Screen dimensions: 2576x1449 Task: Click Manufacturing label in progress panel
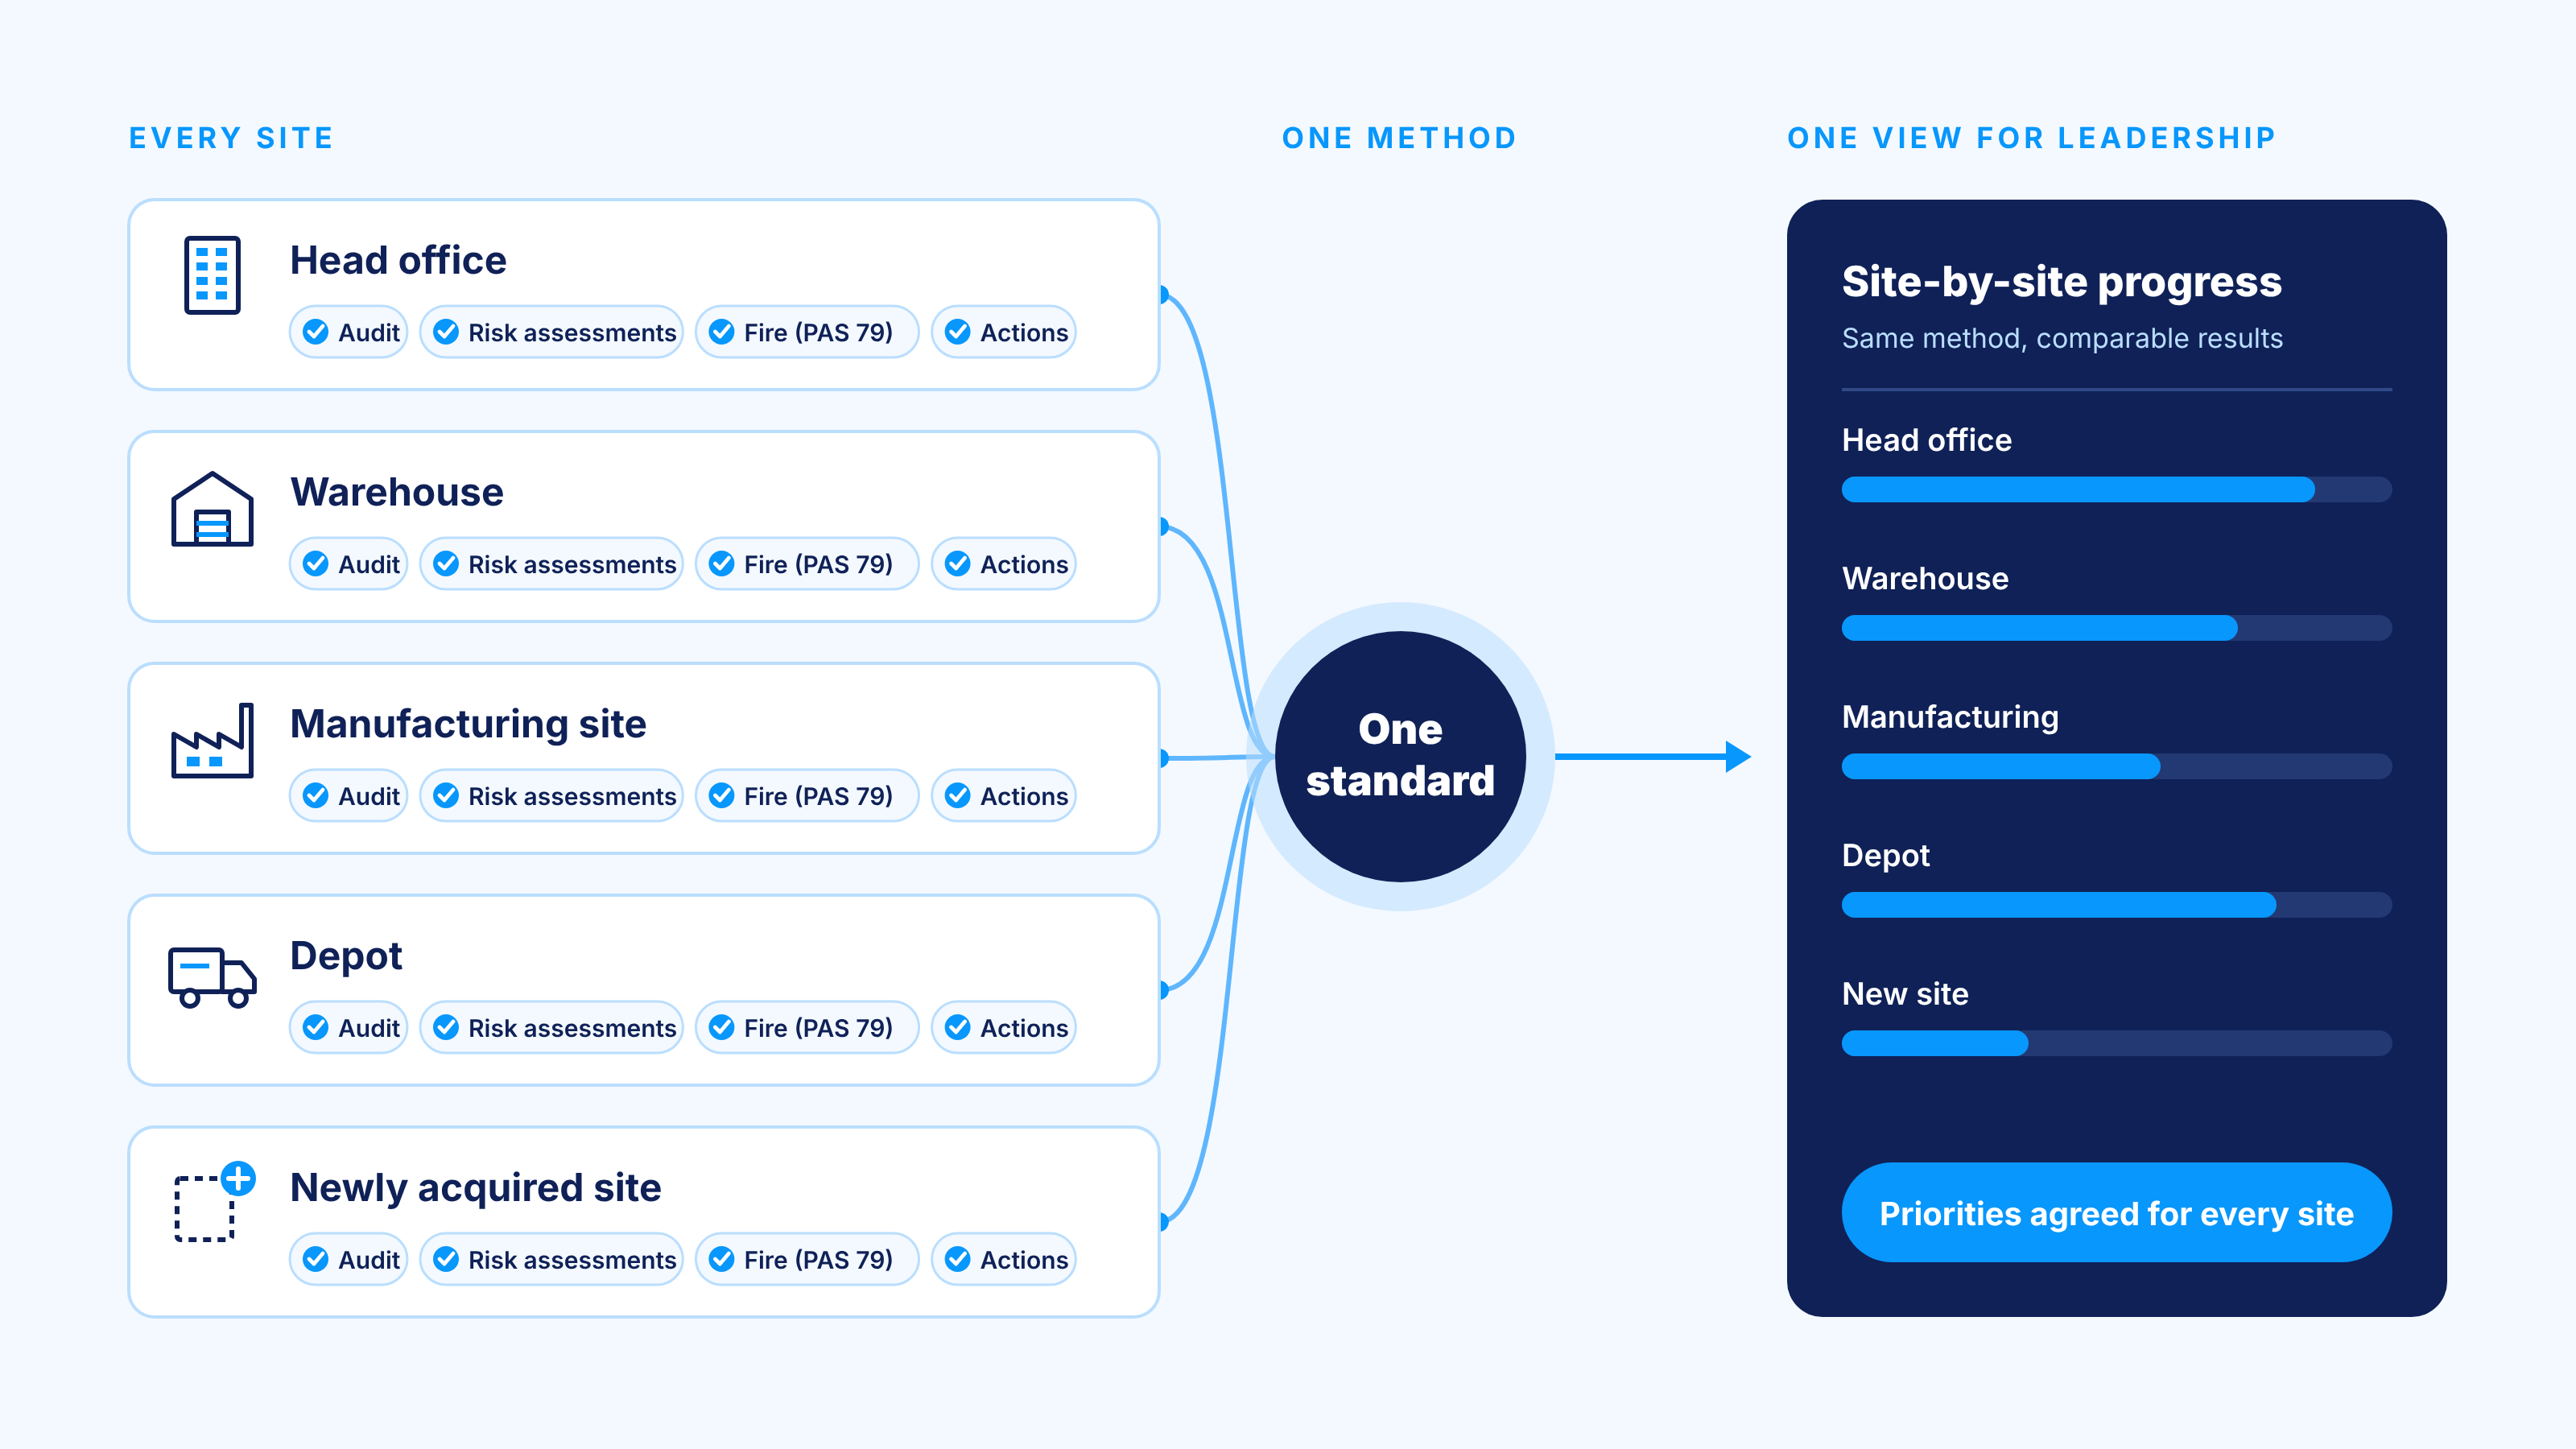(x=1950, y=717)
